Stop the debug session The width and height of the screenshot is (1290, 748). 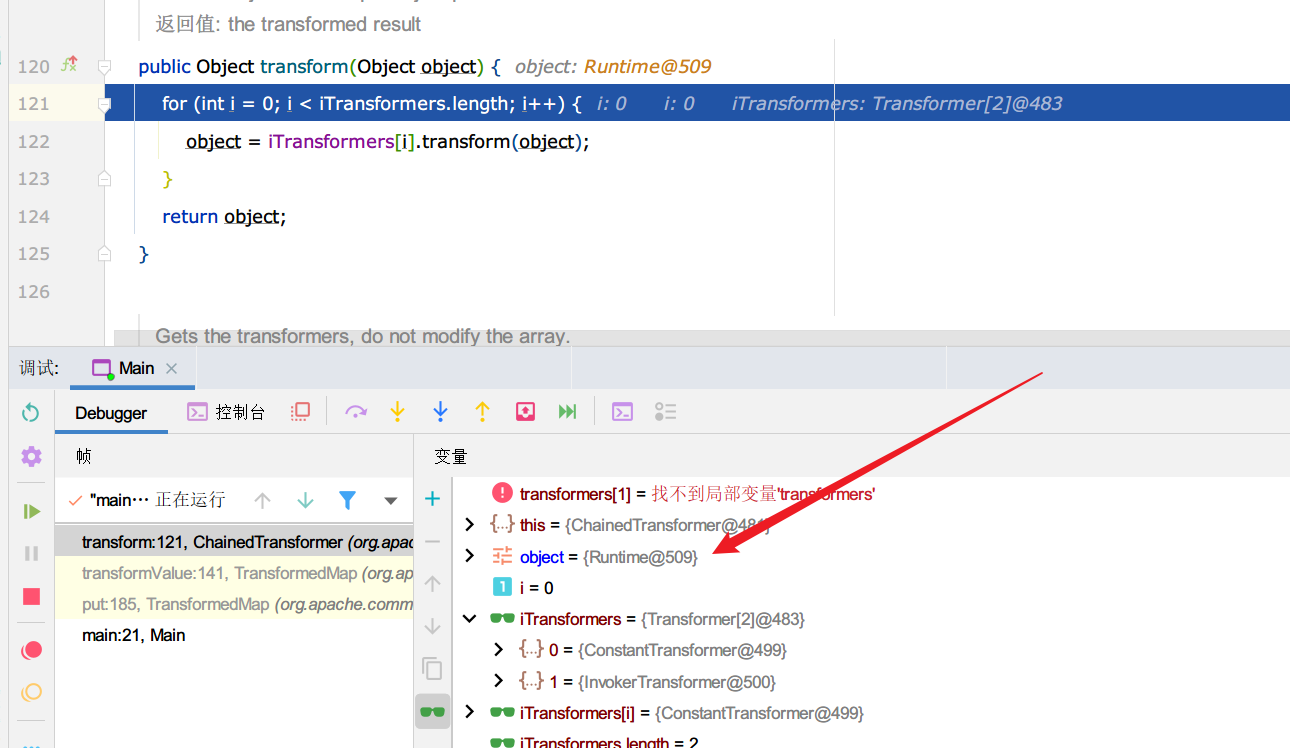31,596
